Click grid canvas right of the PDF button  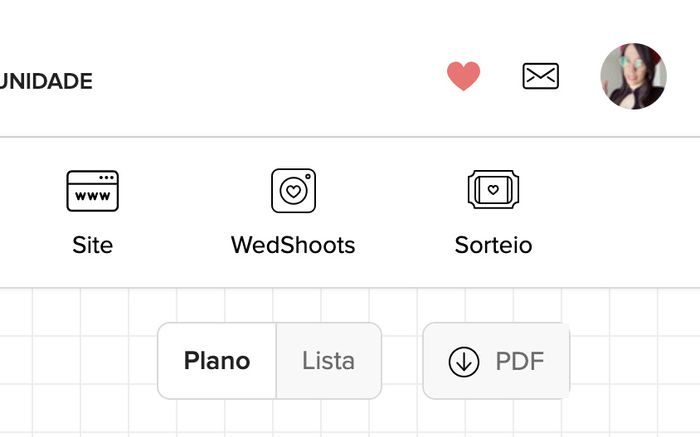(635, 361)
